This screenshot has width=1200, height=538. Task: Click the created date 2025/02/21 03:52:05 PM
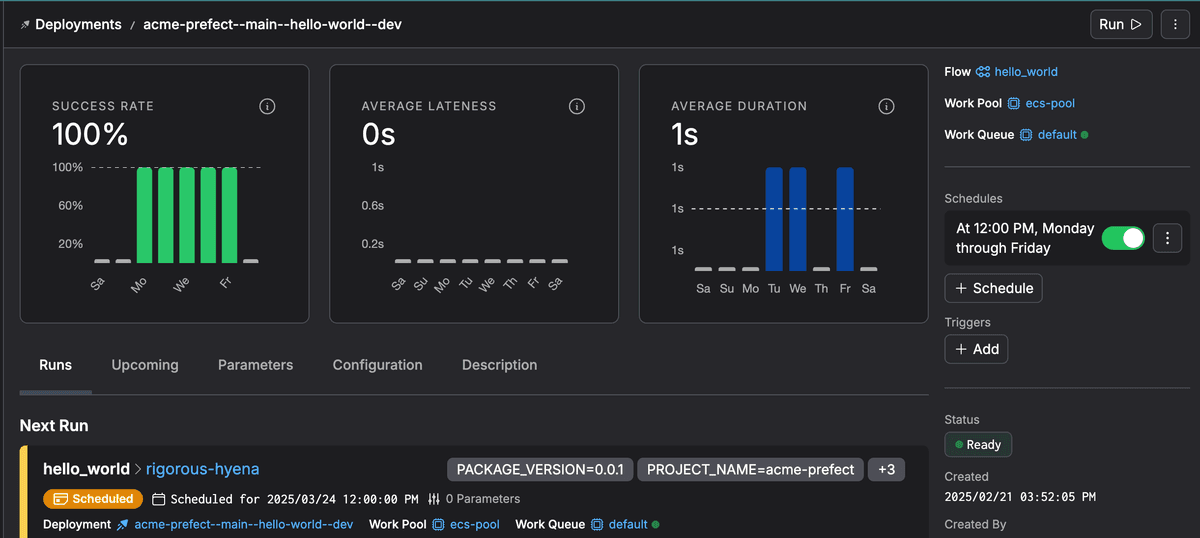pyautogui.click(x=1020, y=496)
